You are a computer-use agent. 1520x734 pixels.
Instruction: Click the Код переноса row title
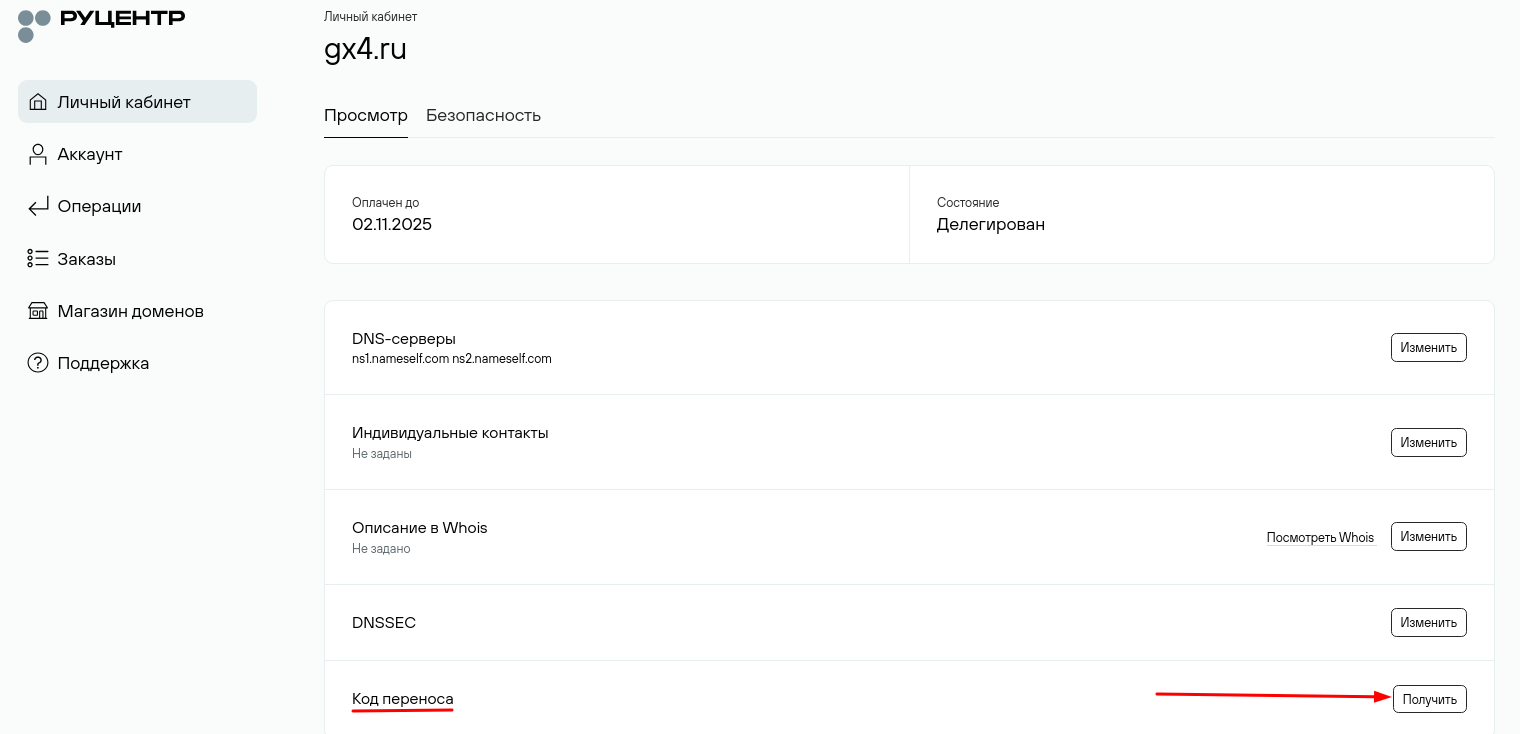click(x=403, y=698)
